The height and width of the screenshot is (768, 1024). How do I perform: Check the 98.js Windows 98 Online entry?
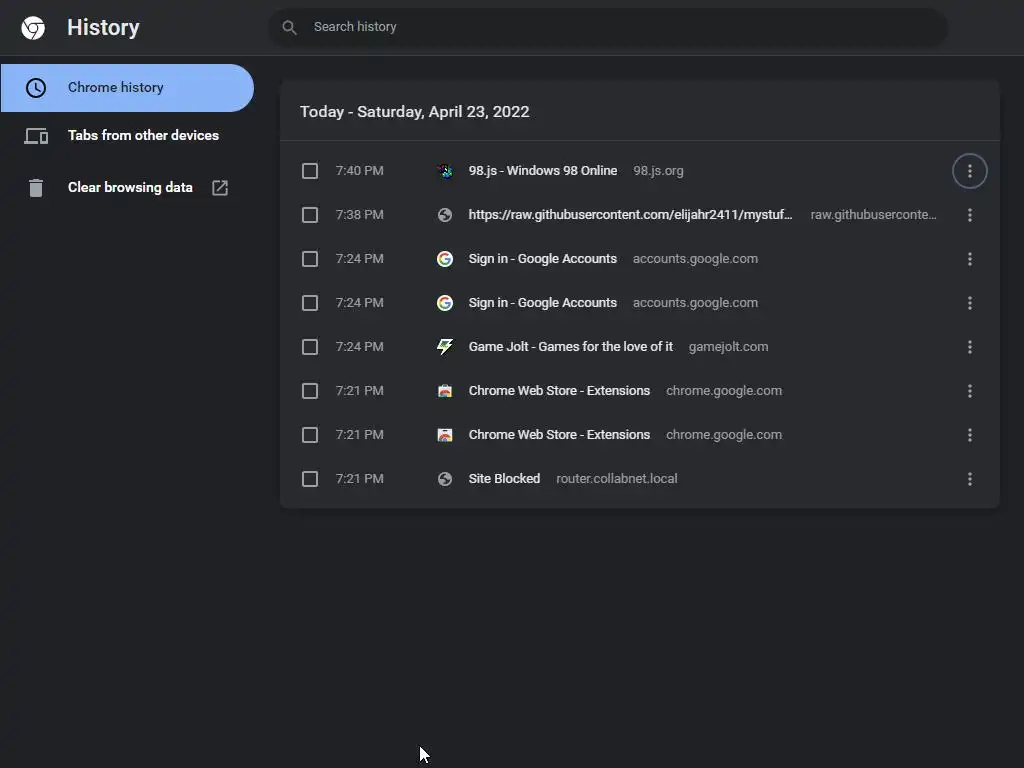(x=310, y=171)
